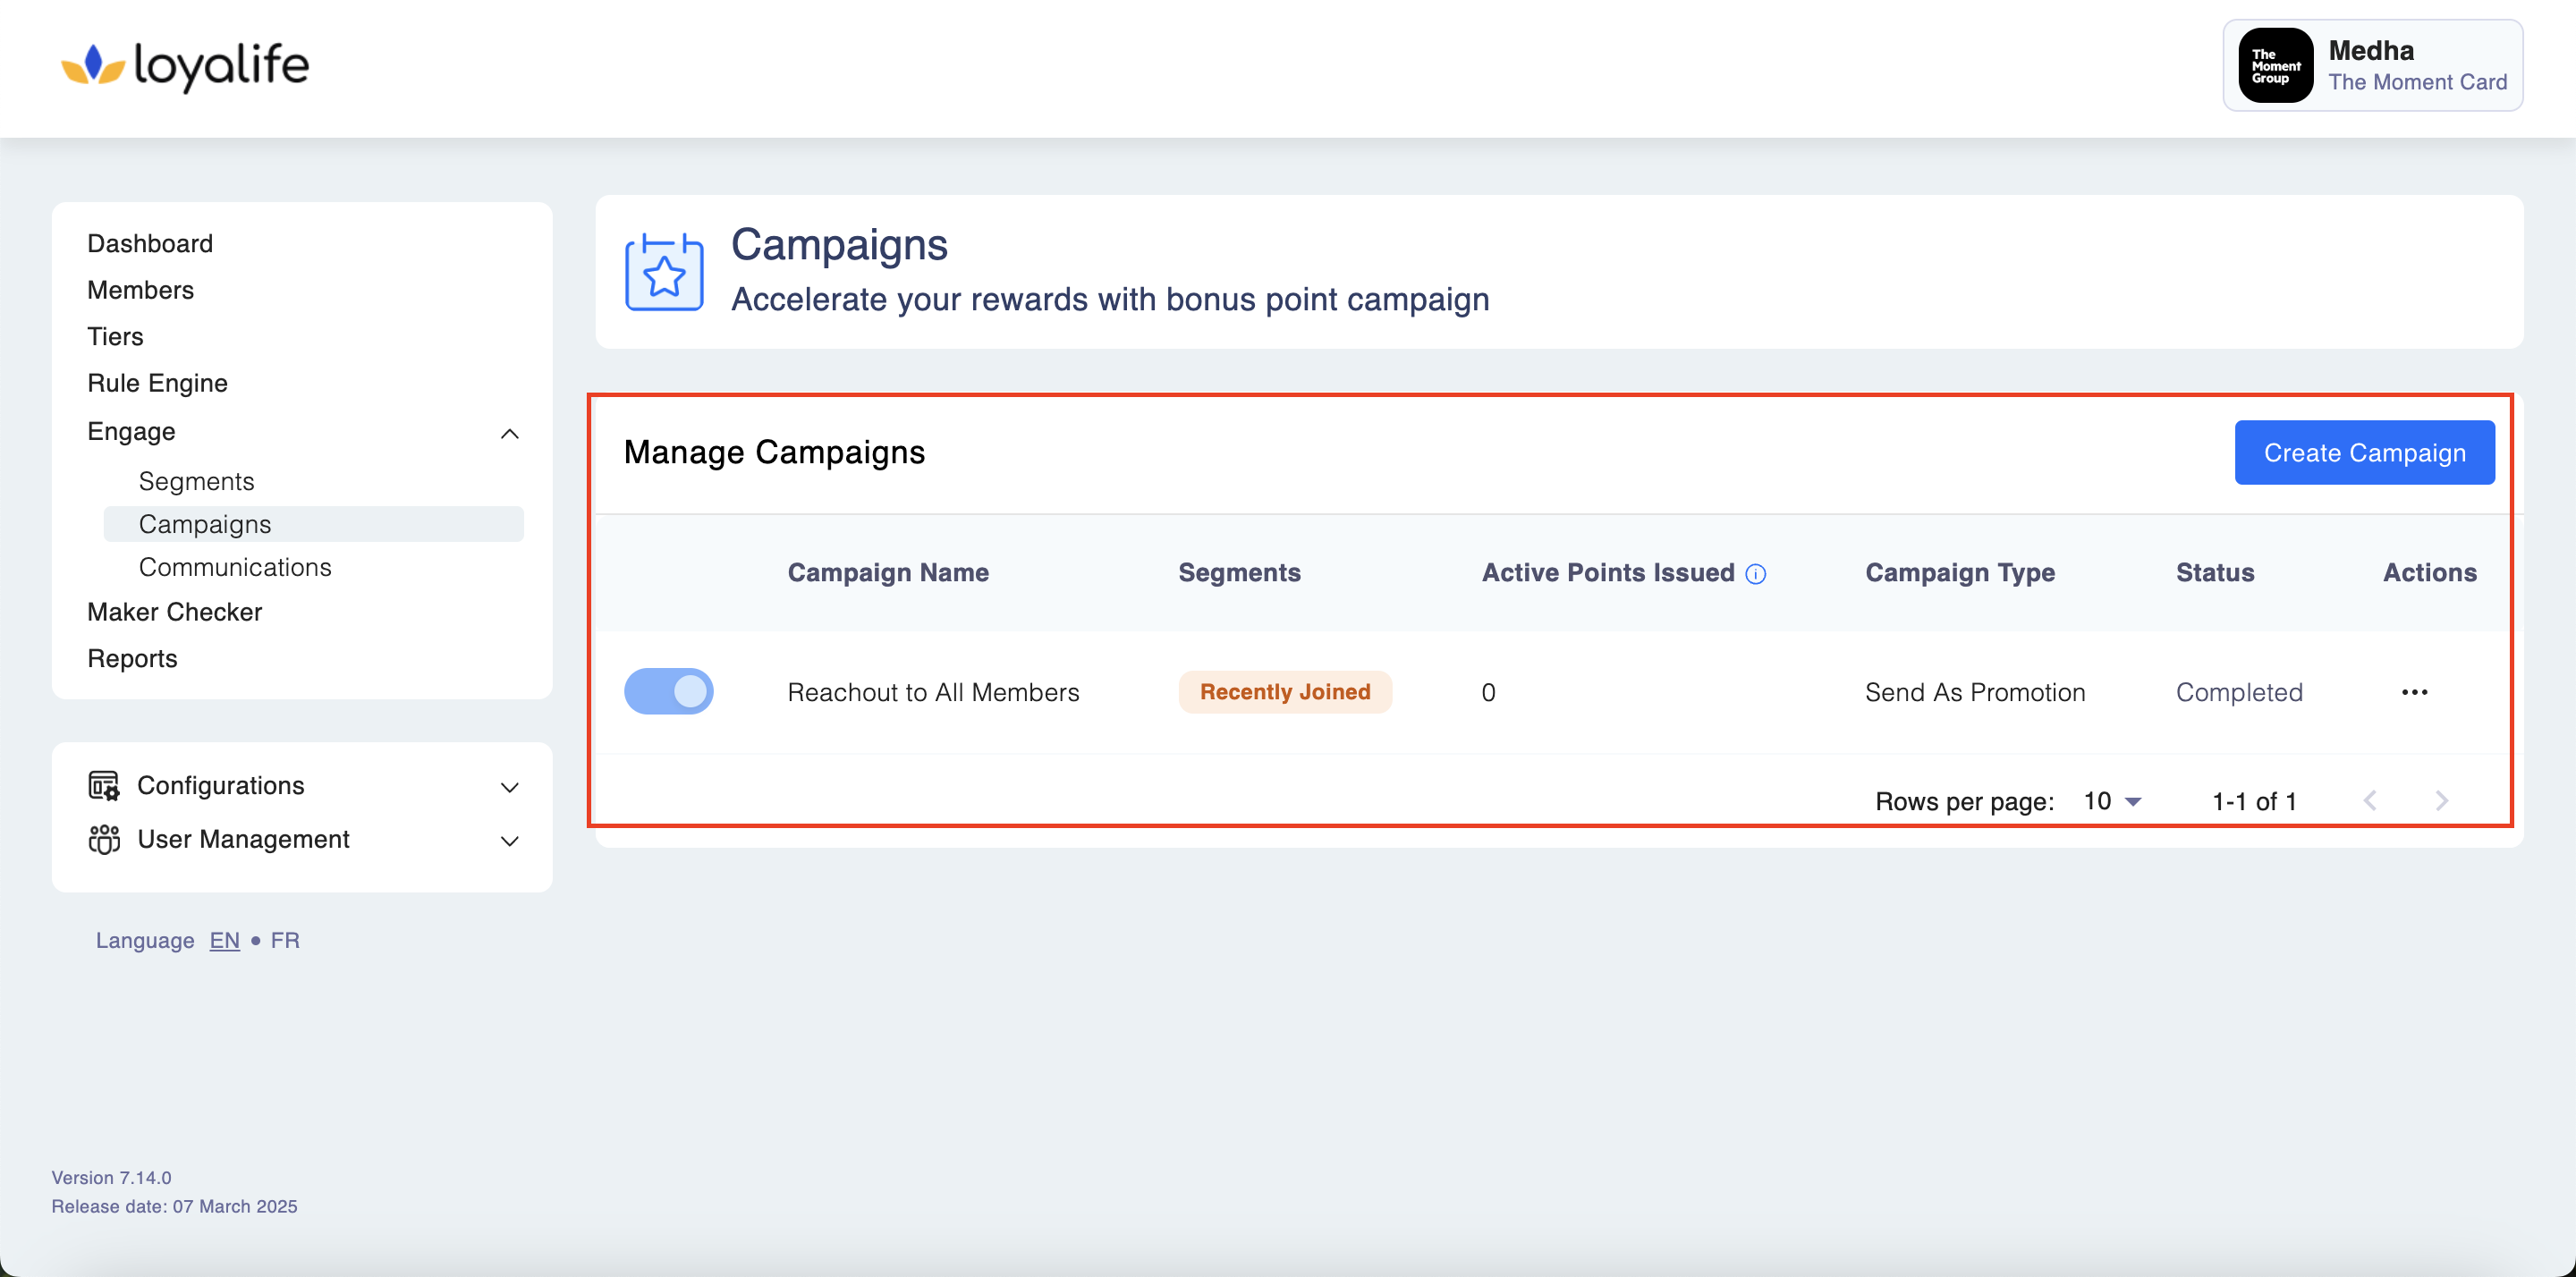
Task: Go to the previous page arrow
Action: coord(2369,801)
